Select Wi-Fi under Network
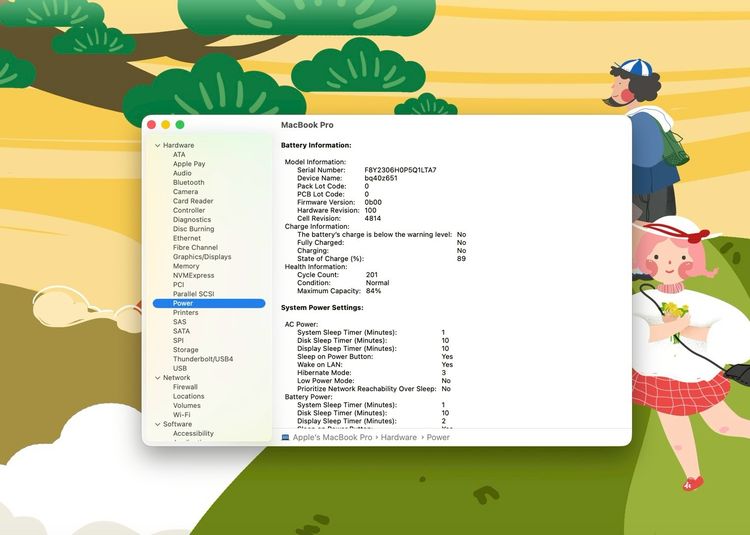The image size is (750, 535). click(181, 414)
